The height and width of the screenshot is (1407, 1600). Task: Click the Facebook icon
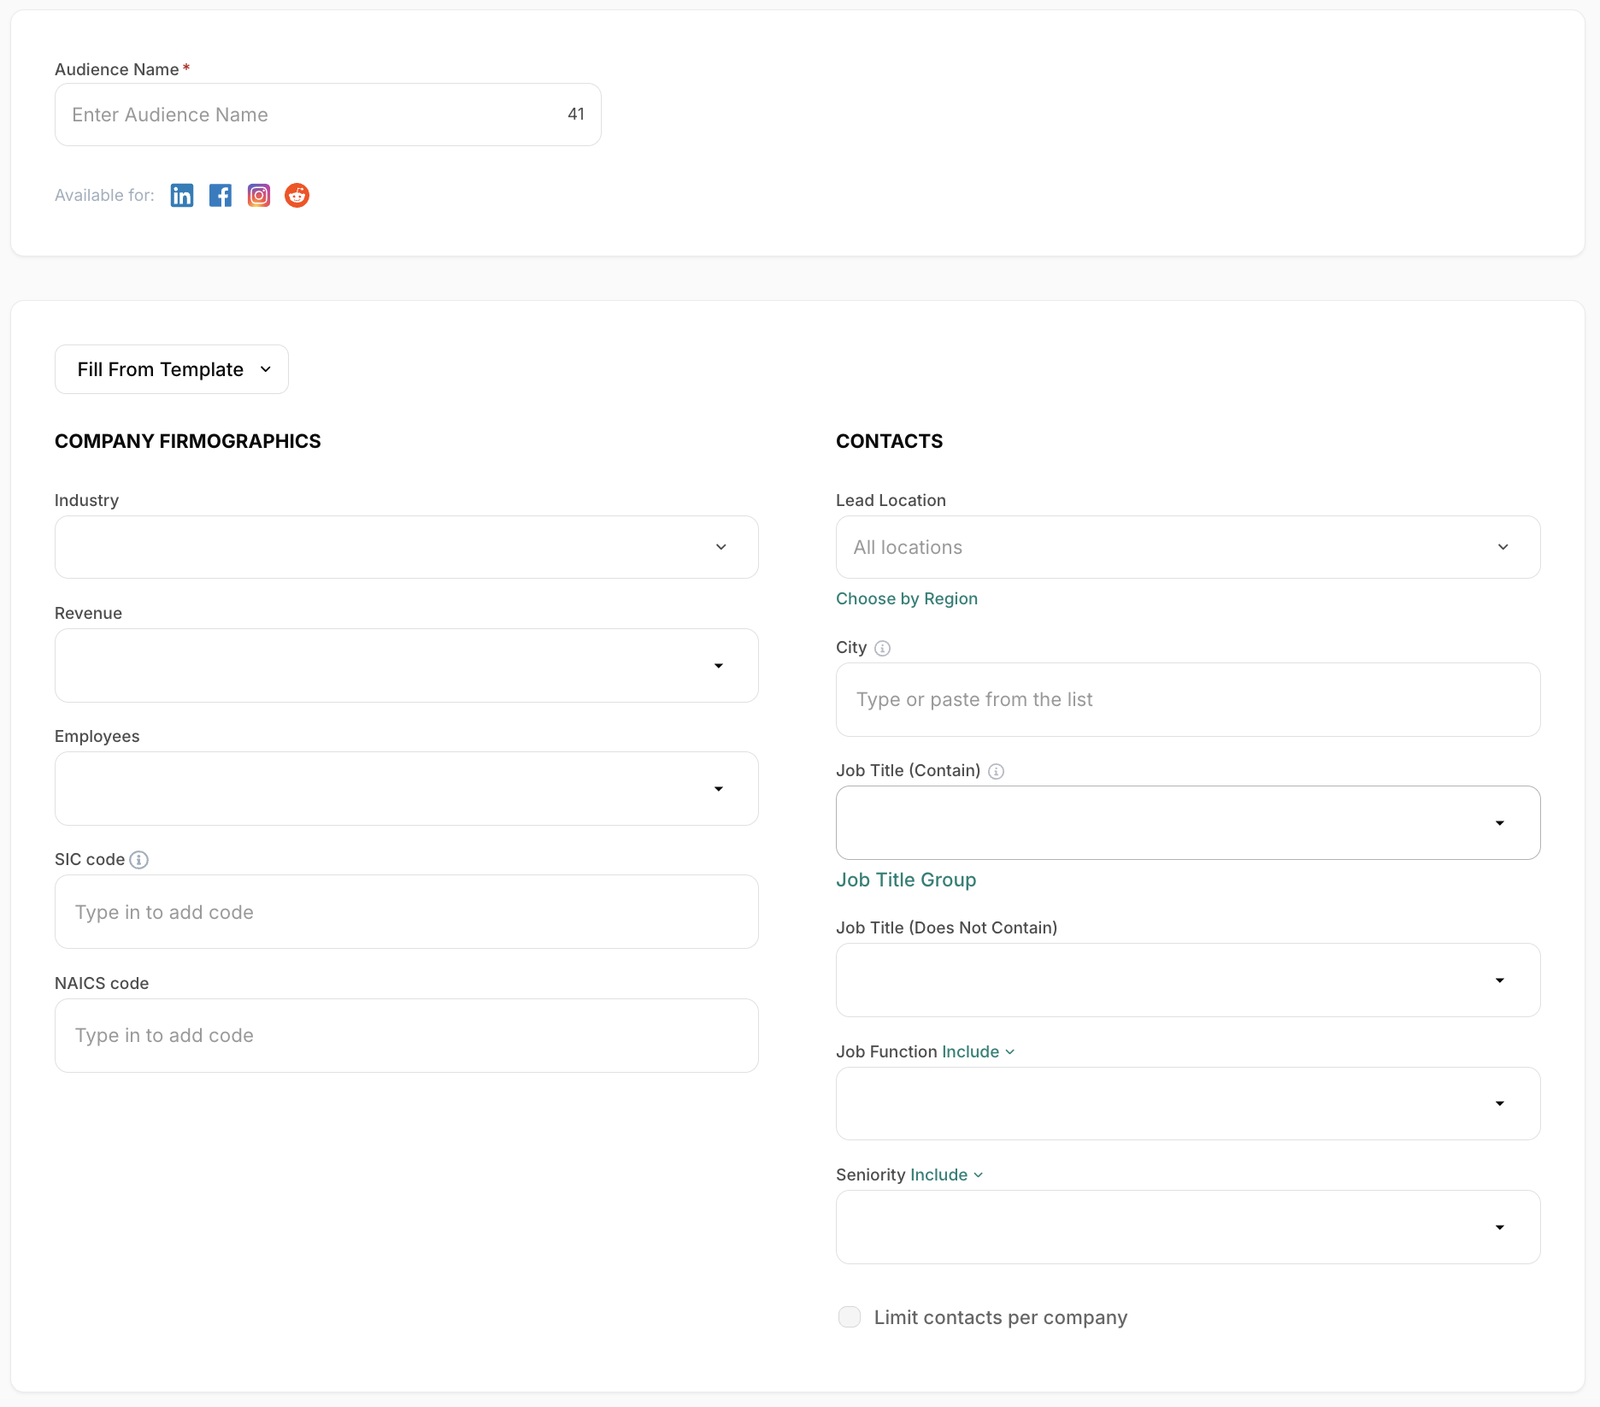tap(220, 196)
